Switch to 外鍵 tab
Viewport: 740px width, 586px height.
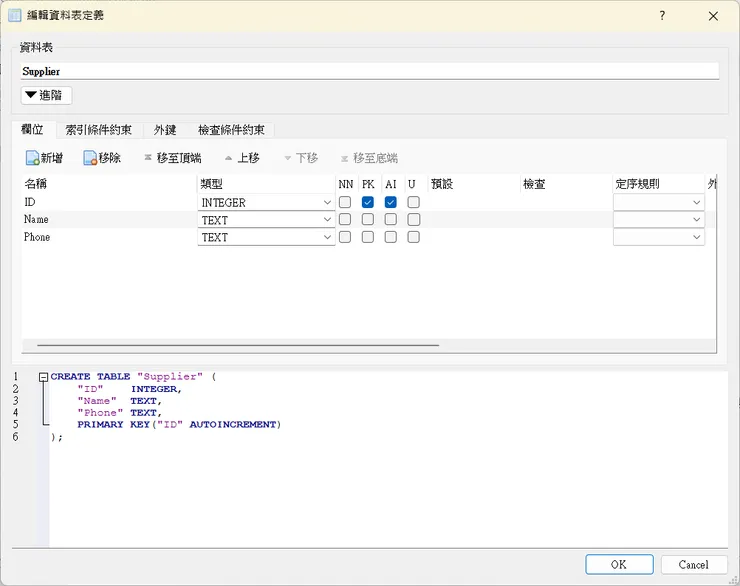click(x=165, y=130)
